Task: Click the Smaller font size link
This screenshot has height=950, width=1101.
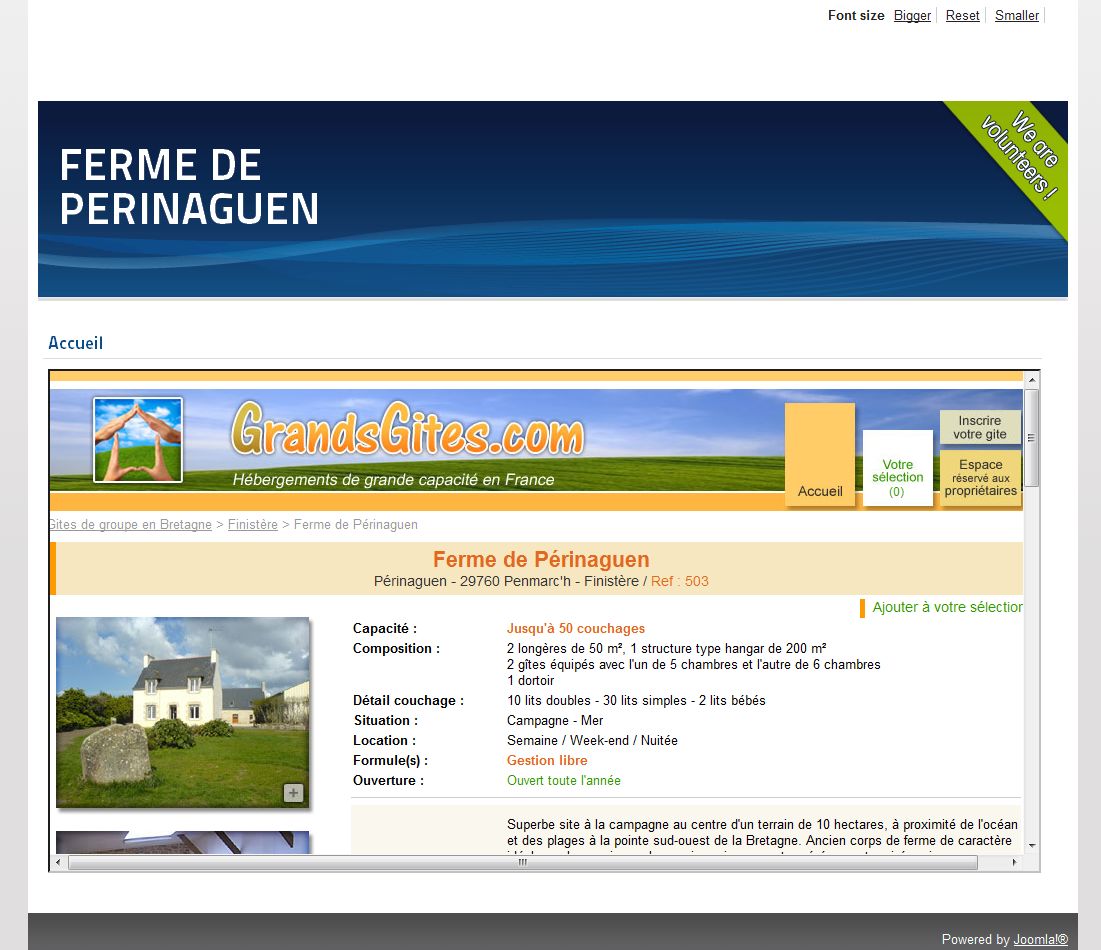Action: [1016, 15]
